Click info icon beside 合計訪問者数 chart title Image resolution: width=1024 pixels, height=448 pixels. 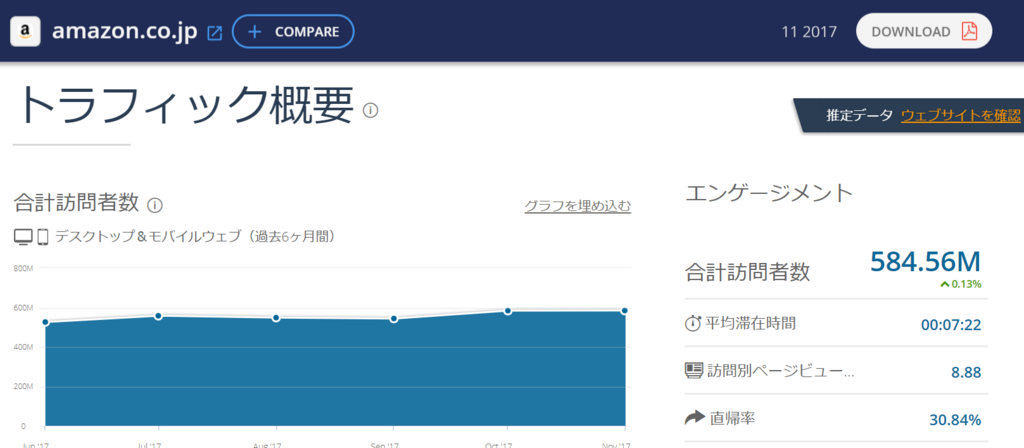(x=155, y=205)
